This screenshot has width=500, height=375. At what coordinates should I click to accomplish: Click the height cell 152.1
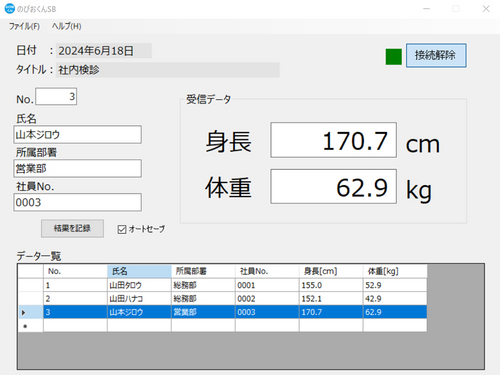[x=331, y=299]
